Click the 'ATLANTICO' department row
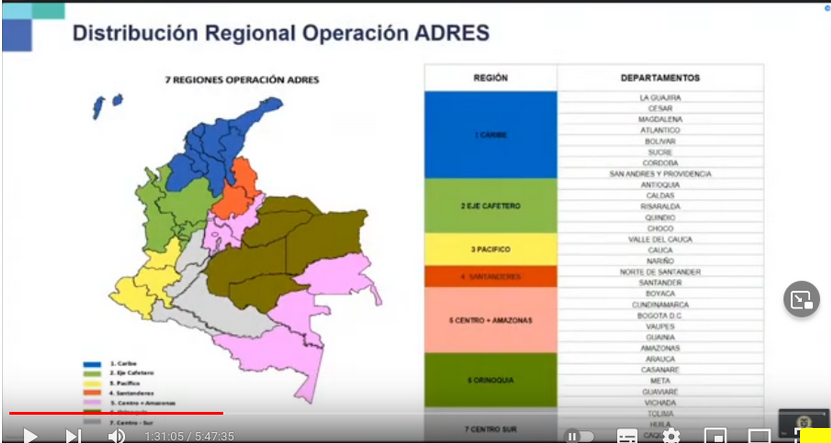The image size is (831, 443). pos(660,130)
